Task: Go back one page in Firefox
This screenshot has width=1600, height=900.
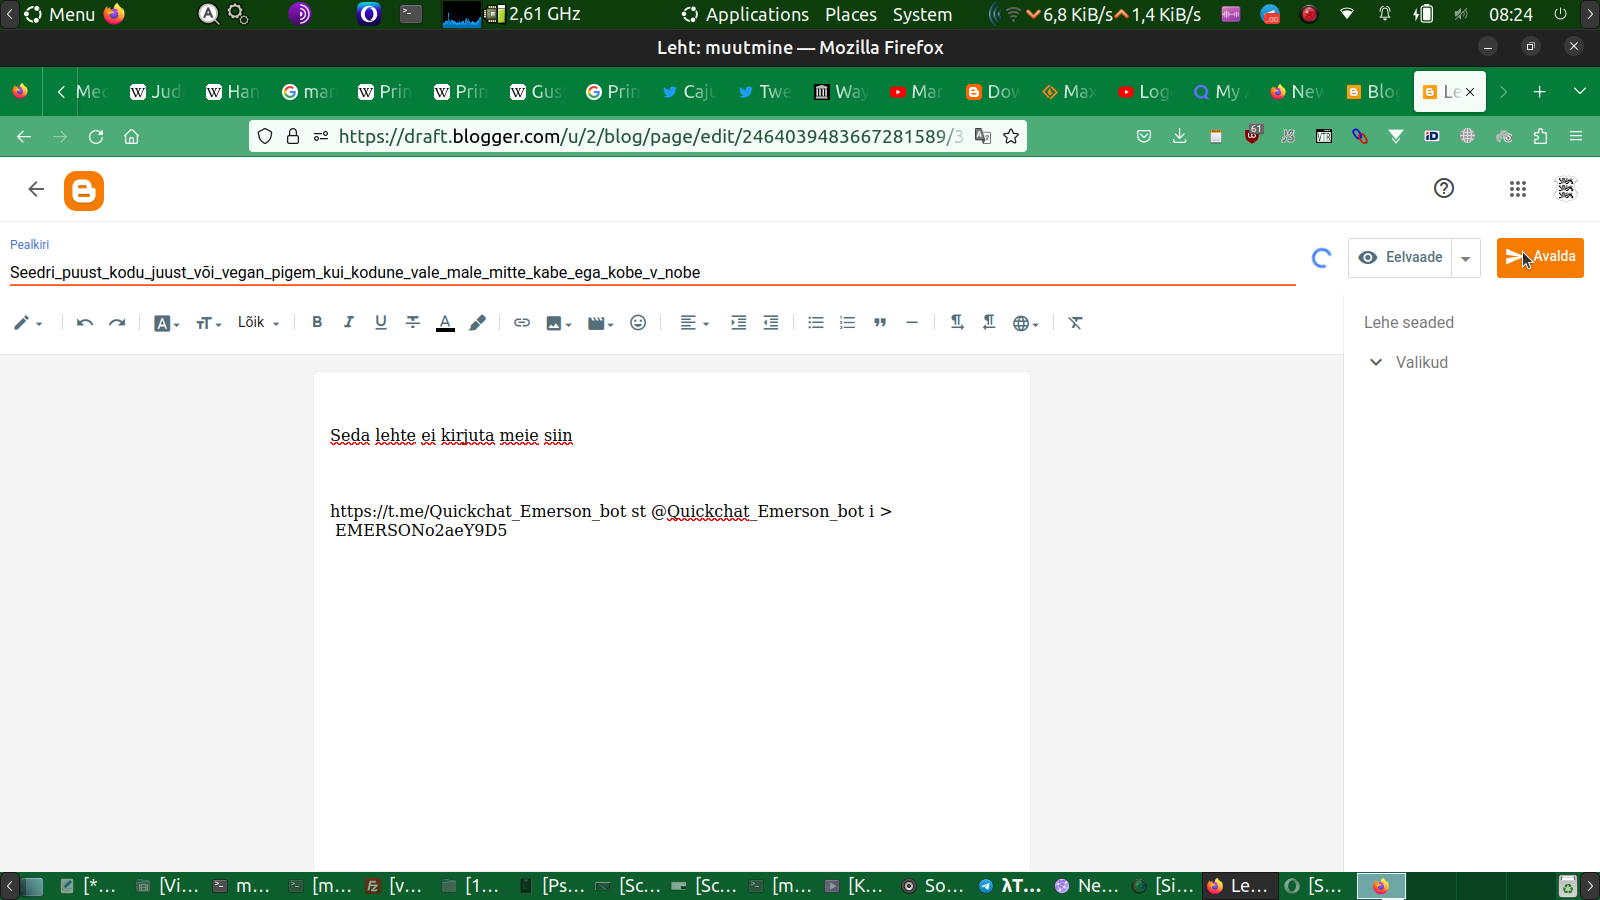Action: point(24,137)
